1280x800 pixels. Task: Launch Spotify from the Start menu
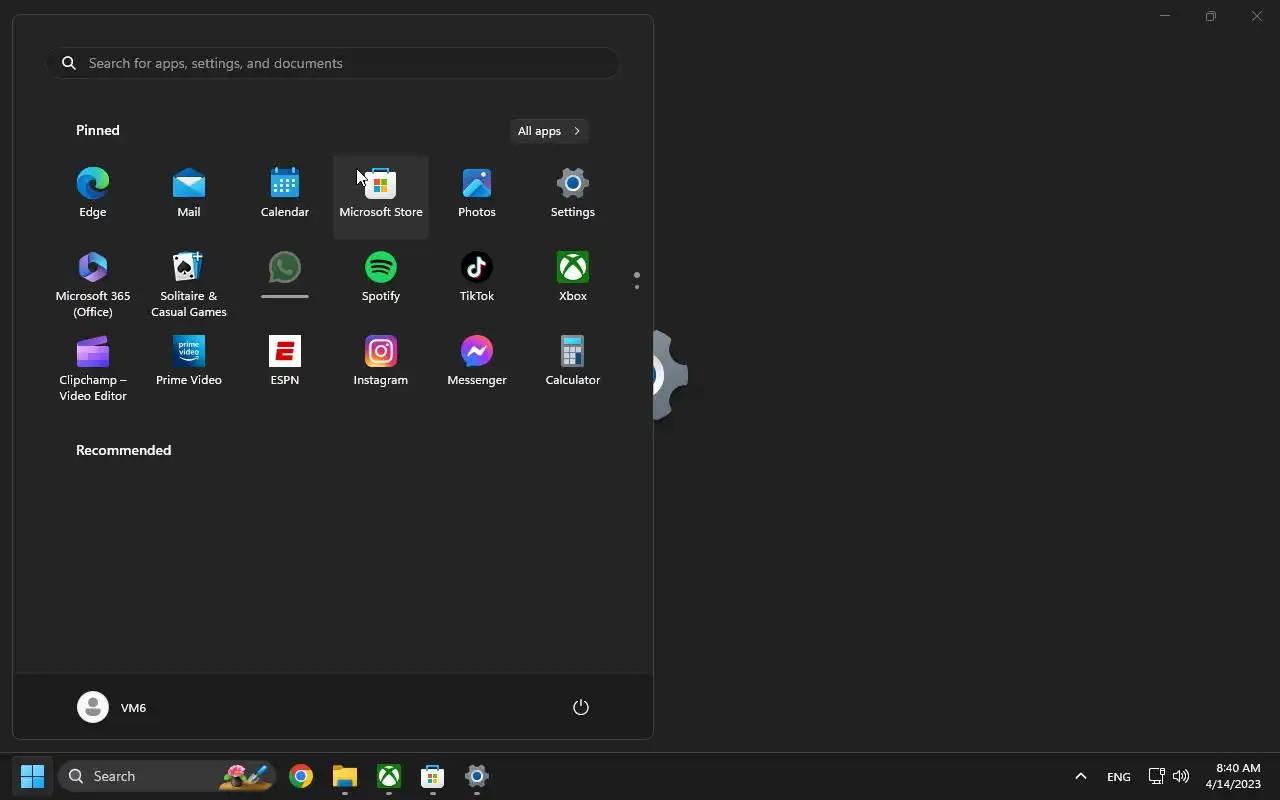pyautogui.click(x=381, y=277)
